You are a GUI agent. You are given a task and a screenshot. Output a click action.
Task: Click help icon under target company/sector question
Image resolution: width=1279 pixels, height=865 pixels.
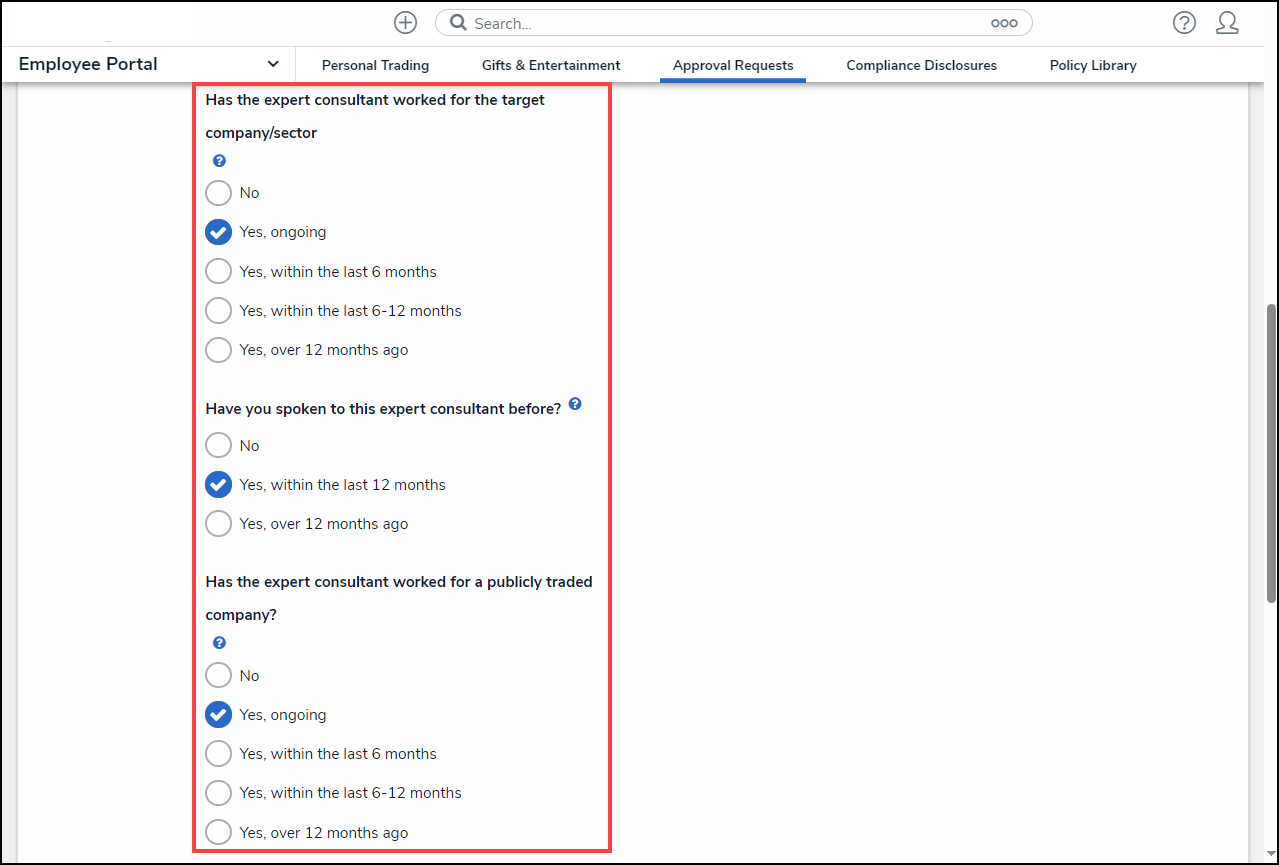pos(219,161)
